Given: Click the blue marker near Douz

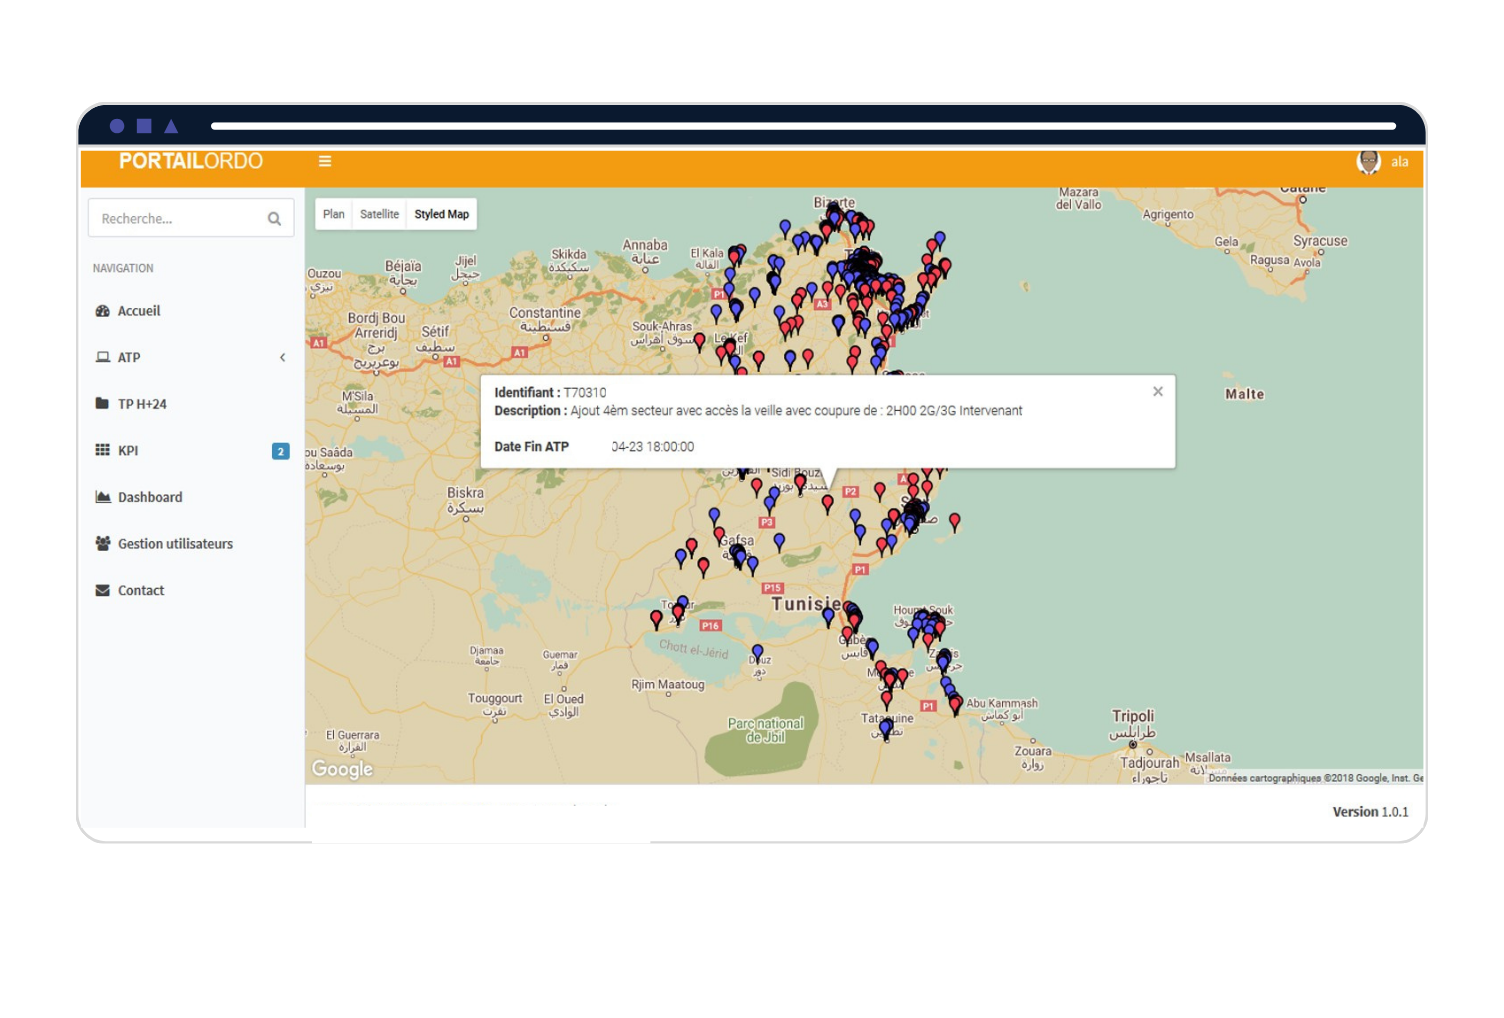Looking at the screenshot, I should (758, 653).
